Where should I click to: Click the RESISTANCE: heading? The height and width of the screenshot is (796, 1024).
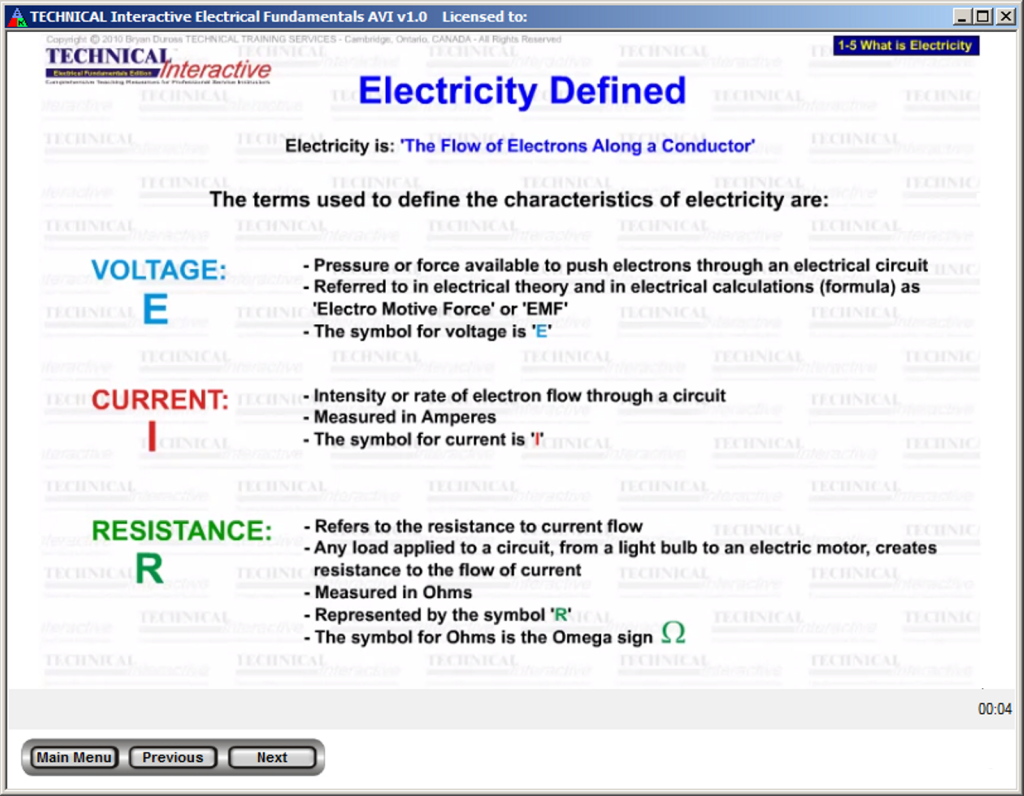coord(182,530)
